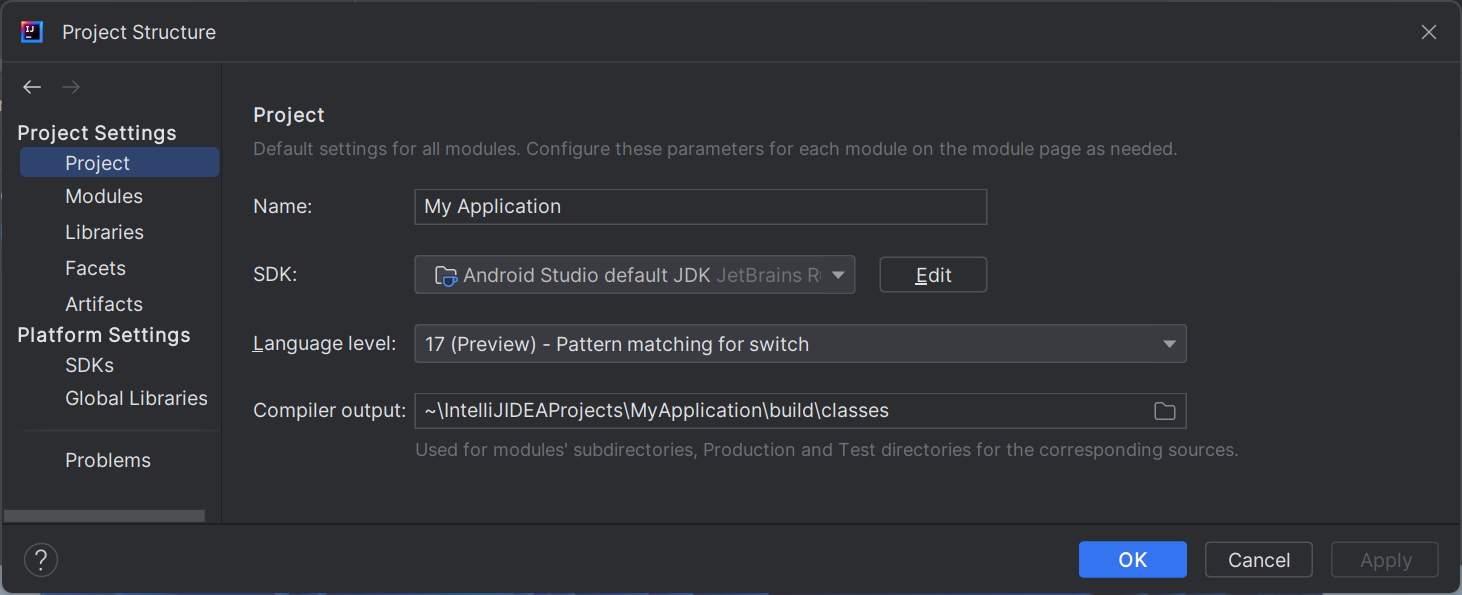Screen dimensions: 1462x595
Task: Confirm with the OK button
Action: (1132, 560)
